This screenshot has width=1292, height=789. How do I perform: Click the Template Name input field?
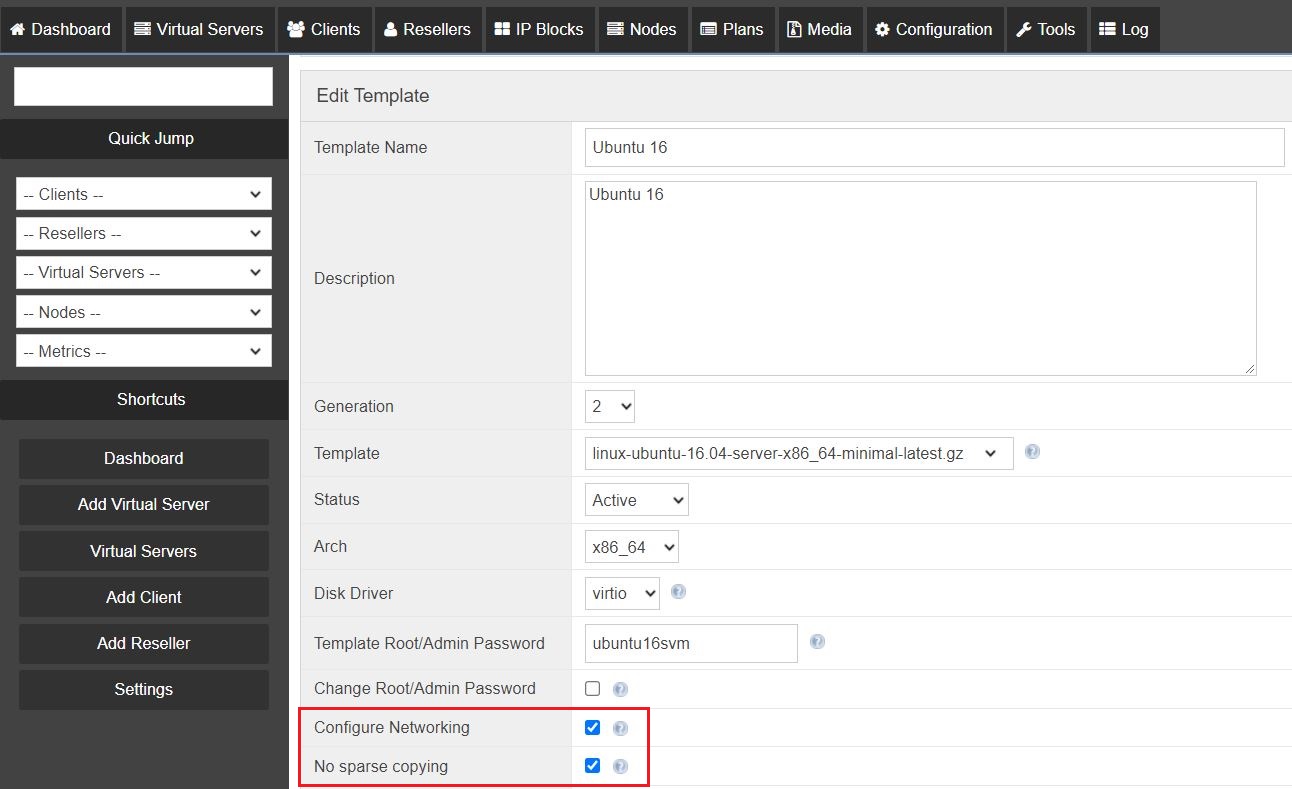[934, 147]
